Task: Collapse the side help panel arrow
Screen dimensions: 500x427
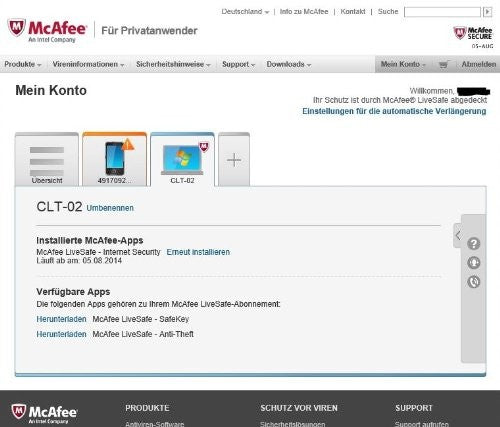Action: [458, 235]
